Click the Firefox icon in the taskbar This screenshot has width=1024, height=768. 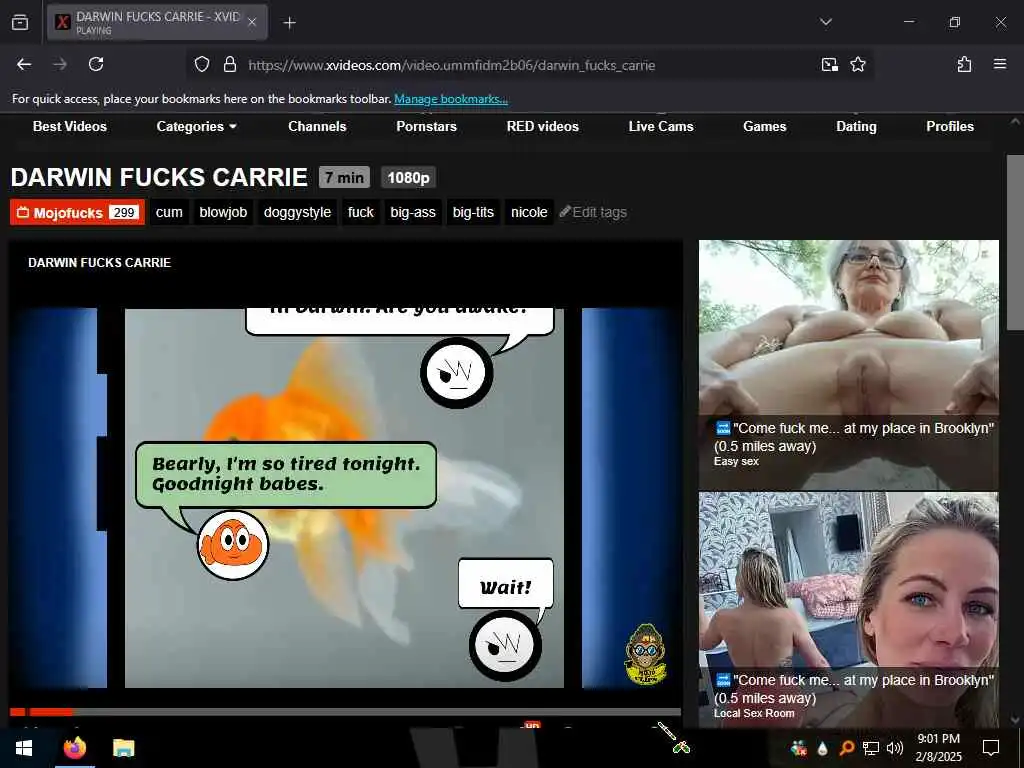[x=74, y=748]
